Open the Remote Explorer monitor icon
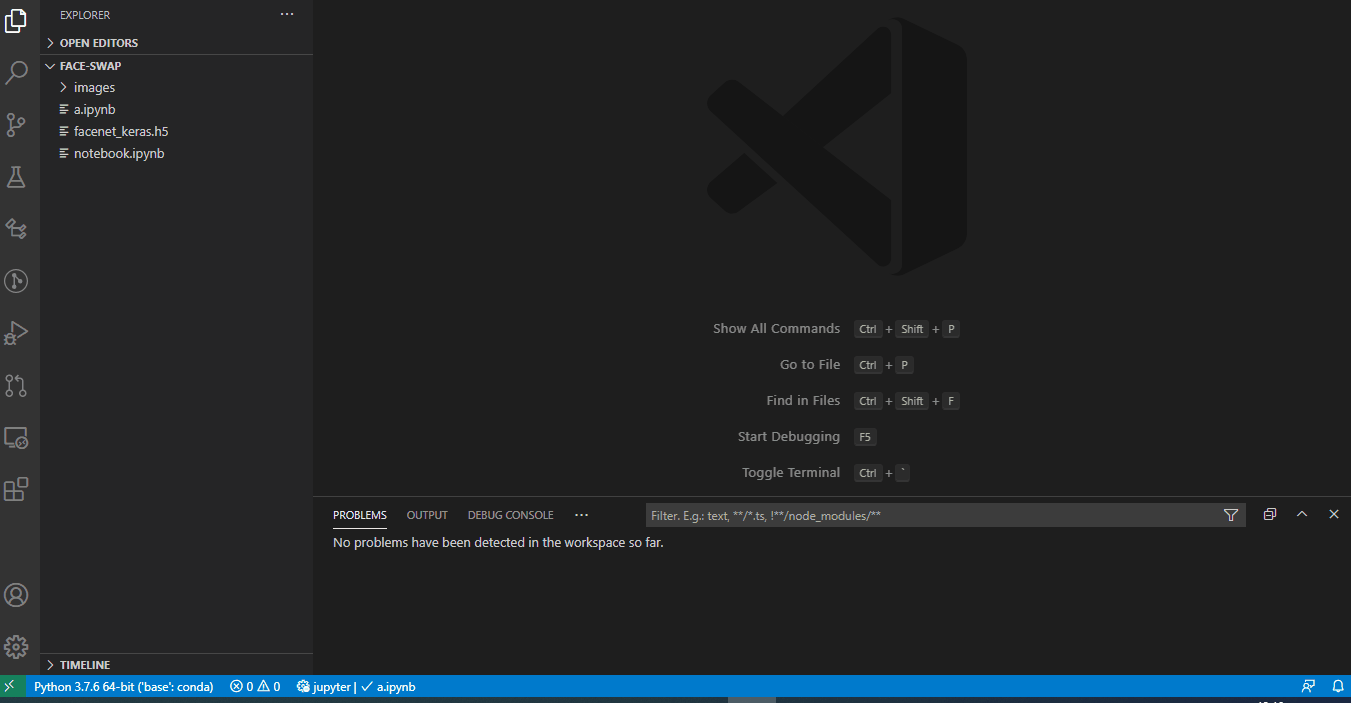 click(16, 437)
